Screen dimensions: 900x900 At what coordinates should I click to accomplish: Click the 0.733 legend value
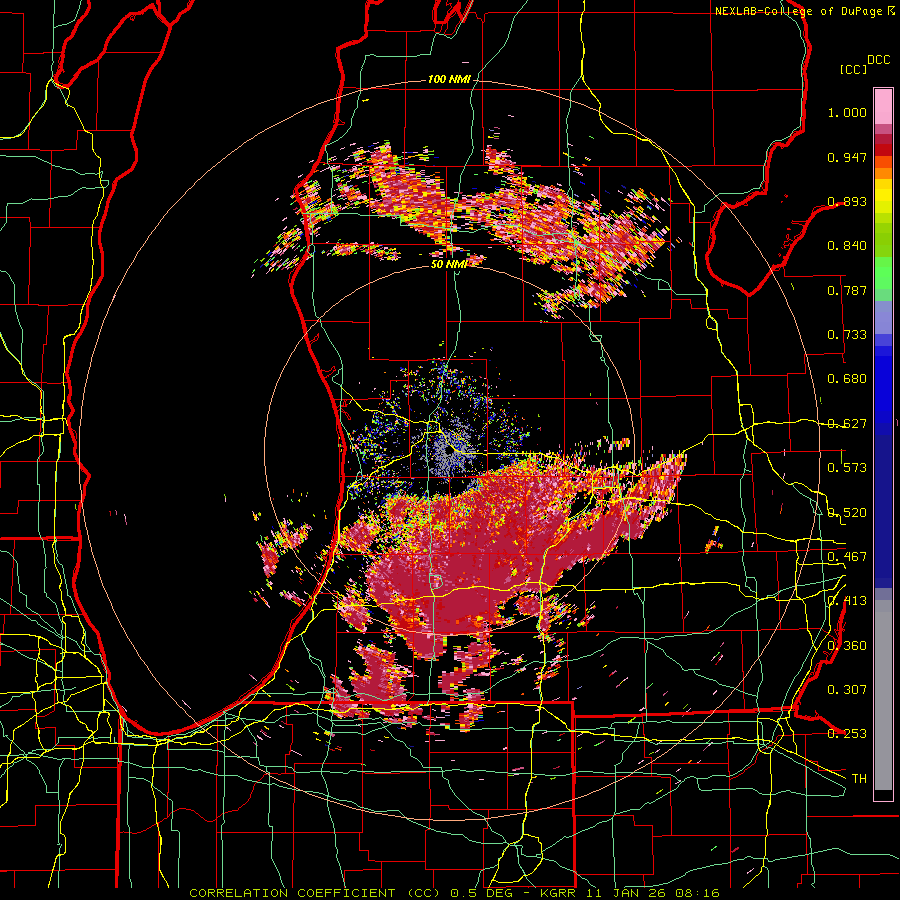pos(847,335)
